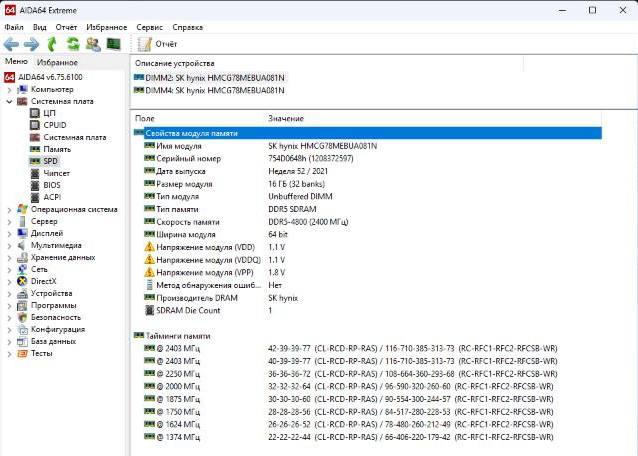Open the Справка menu

tap(188, 27)
